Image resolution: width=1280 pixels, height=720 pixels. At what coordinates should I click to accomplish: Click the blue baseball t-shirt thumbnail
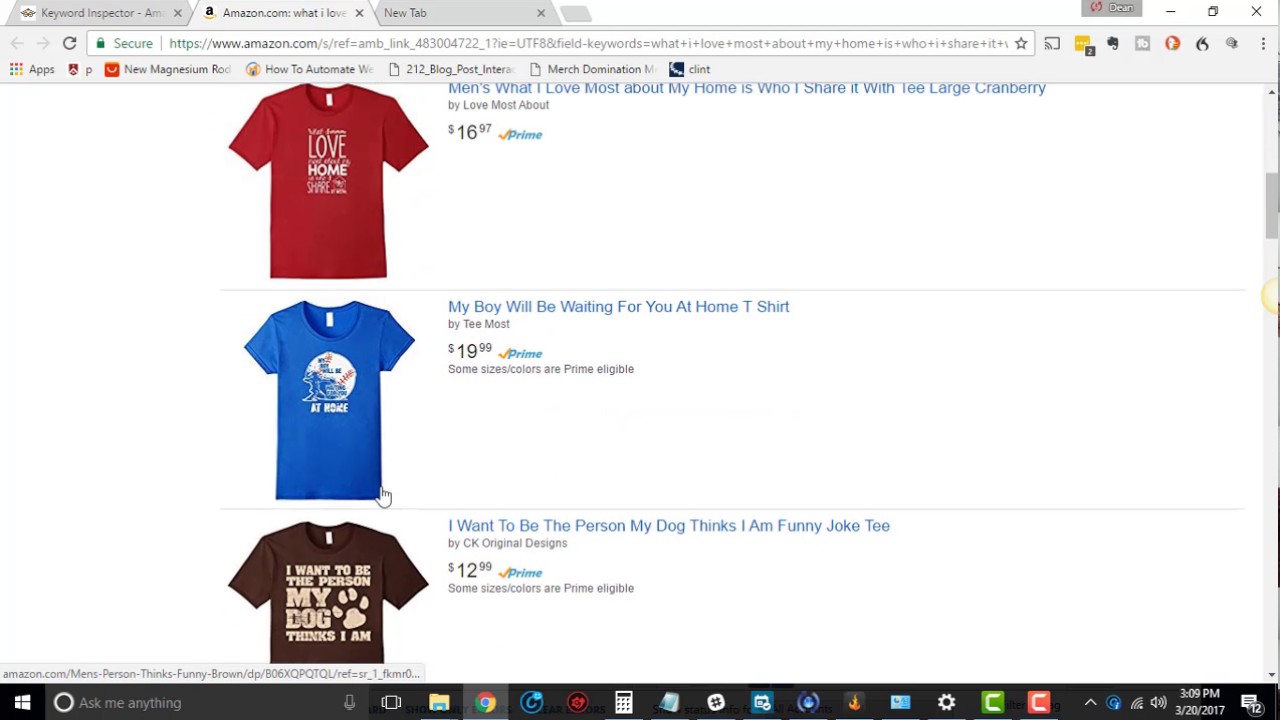tap(329, 400)
